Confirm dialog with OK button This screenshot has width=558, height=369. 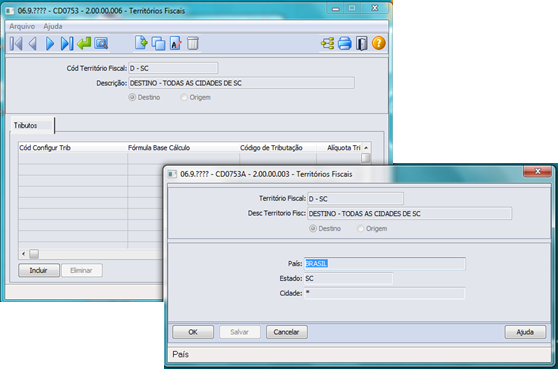[x=193, y=332]
